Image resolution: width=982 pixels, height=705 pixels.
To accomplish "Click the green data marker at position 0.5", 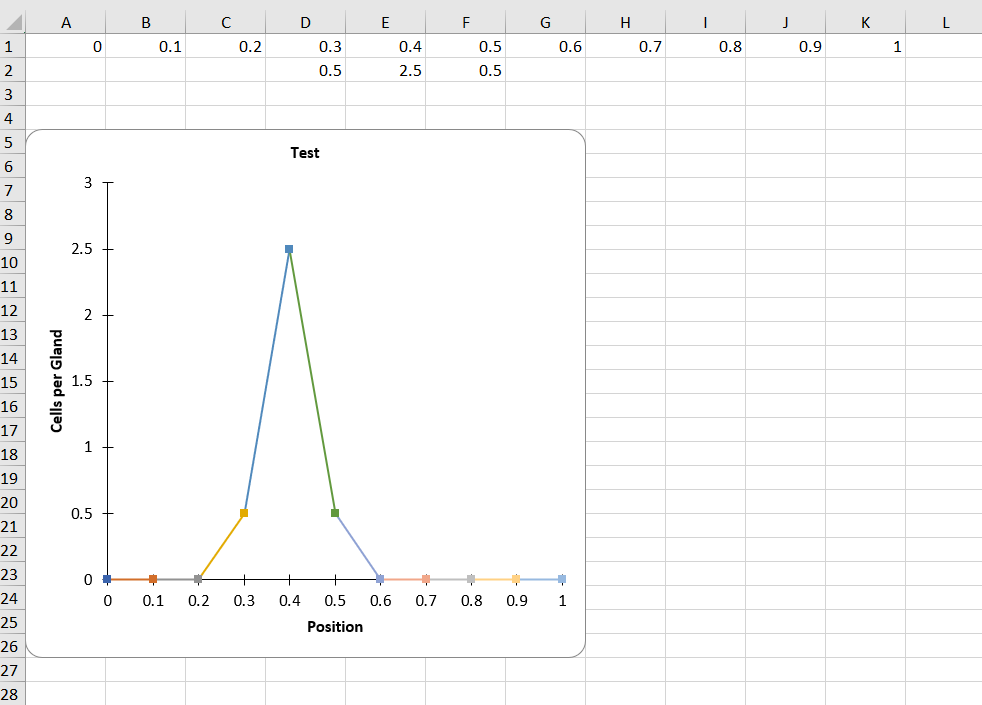I will point(335,513).
